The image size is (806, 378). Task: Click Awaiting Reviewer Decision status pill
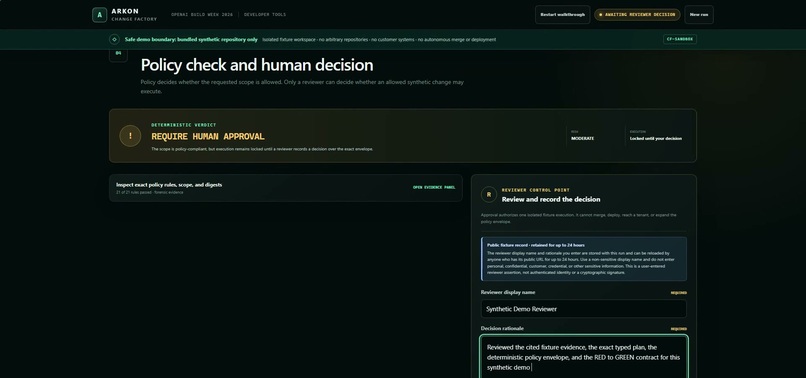tap(637, 14)
